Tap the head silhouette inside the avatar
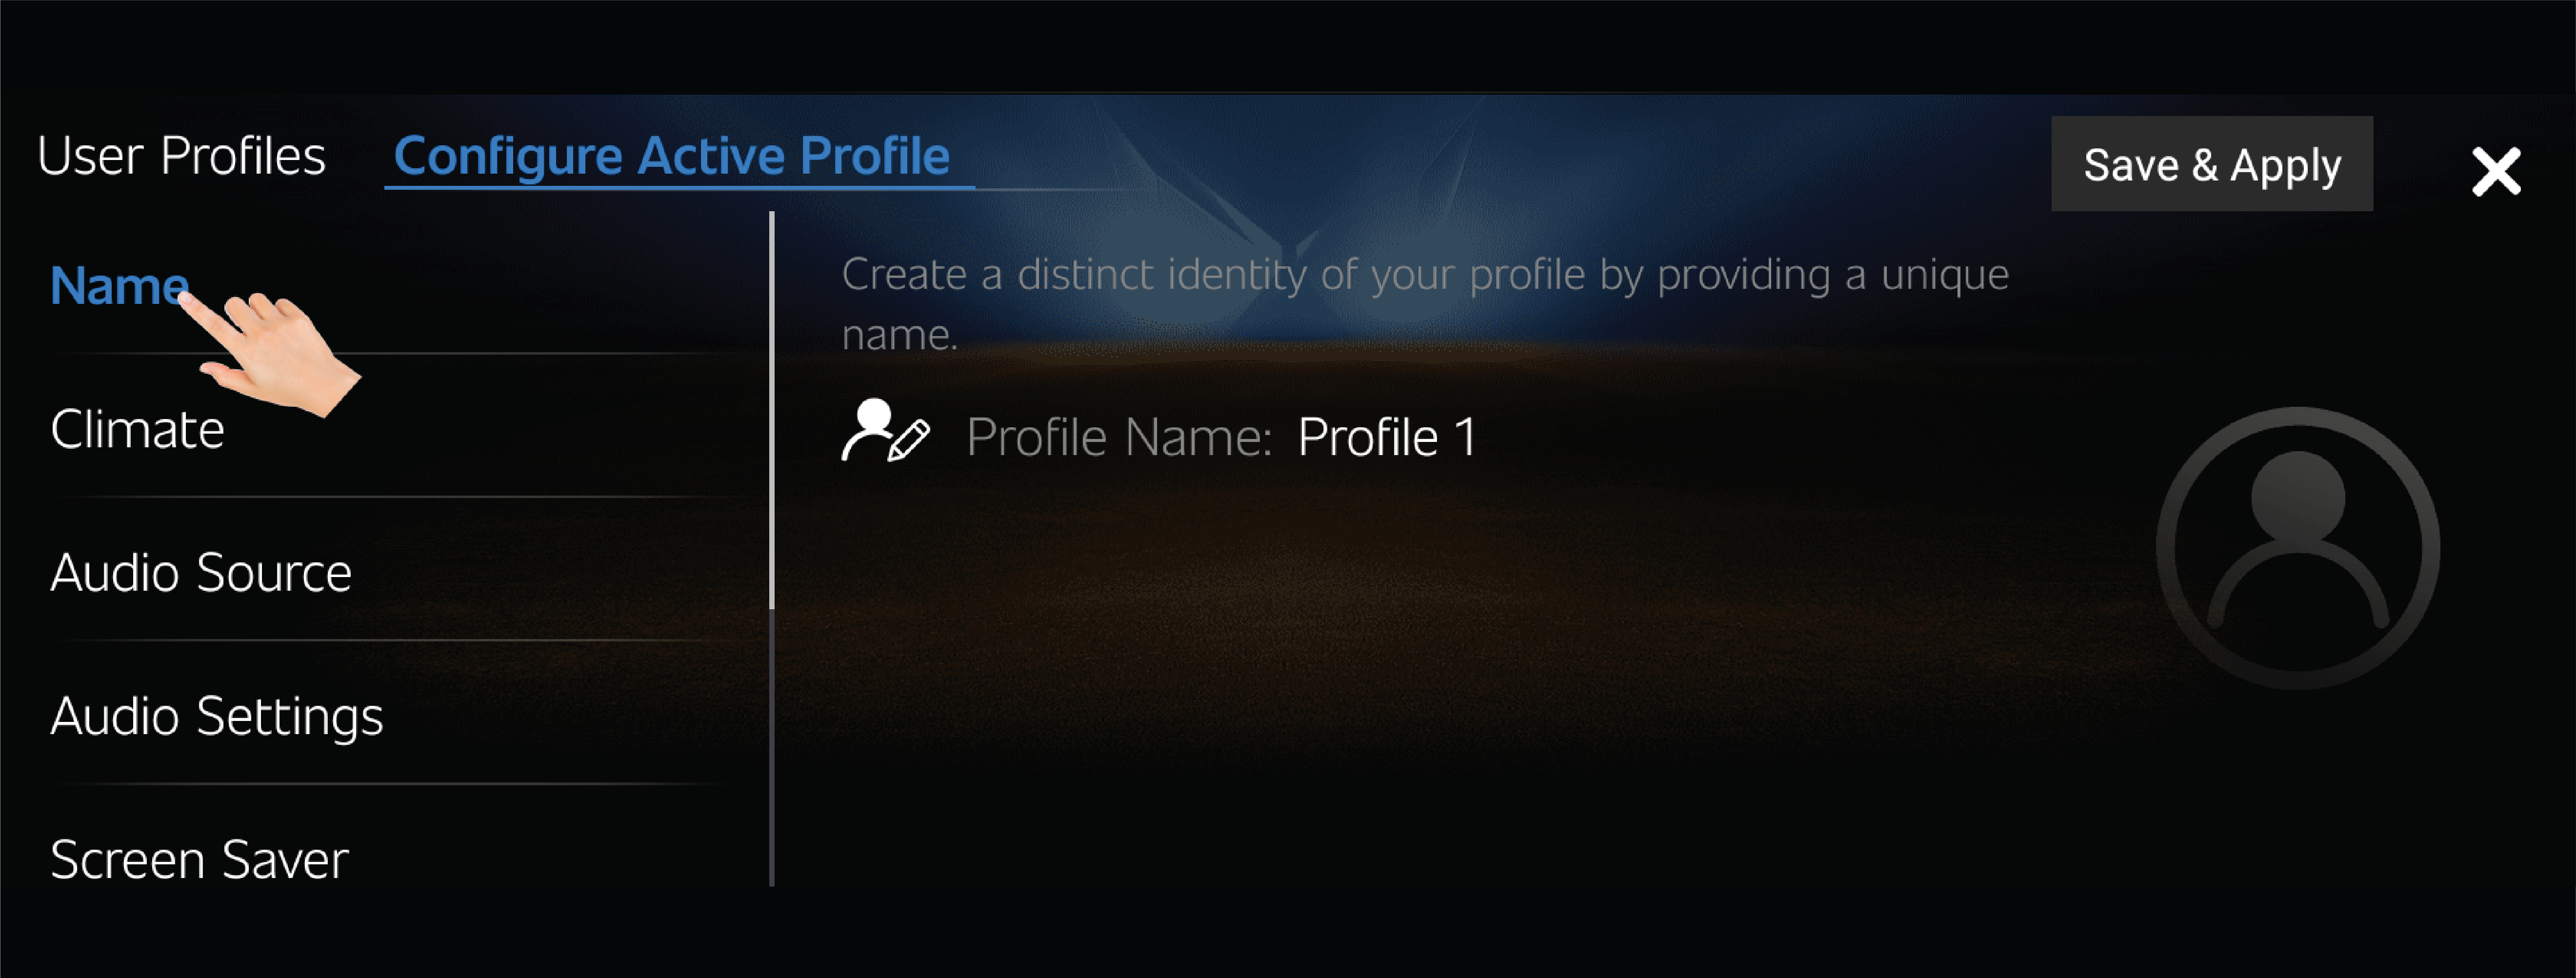Screen dimensions: 2576x978 click(2297, 498)
